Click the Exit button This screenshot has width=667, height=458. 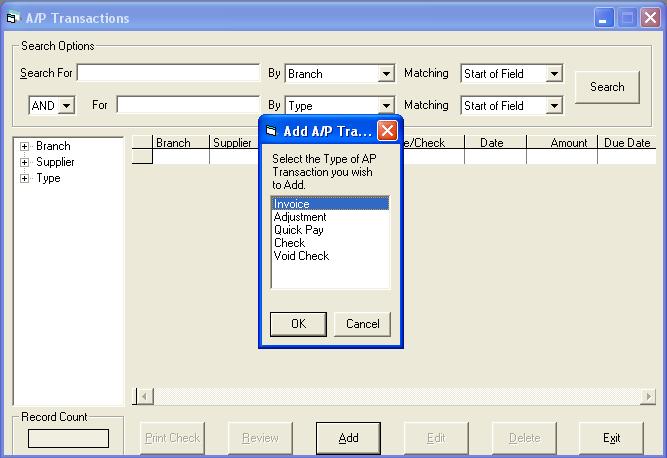click(x=611, y=438)
